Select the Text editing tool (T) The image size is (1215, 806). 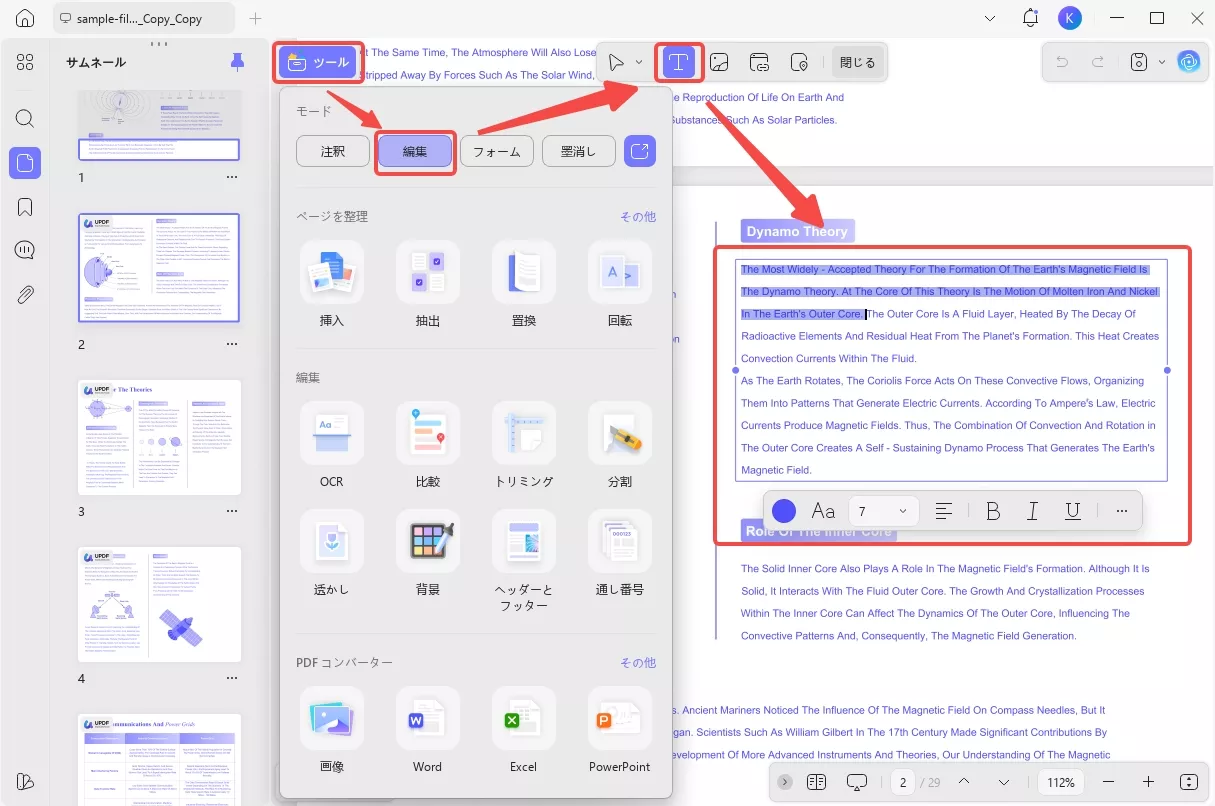click(679, 61)
